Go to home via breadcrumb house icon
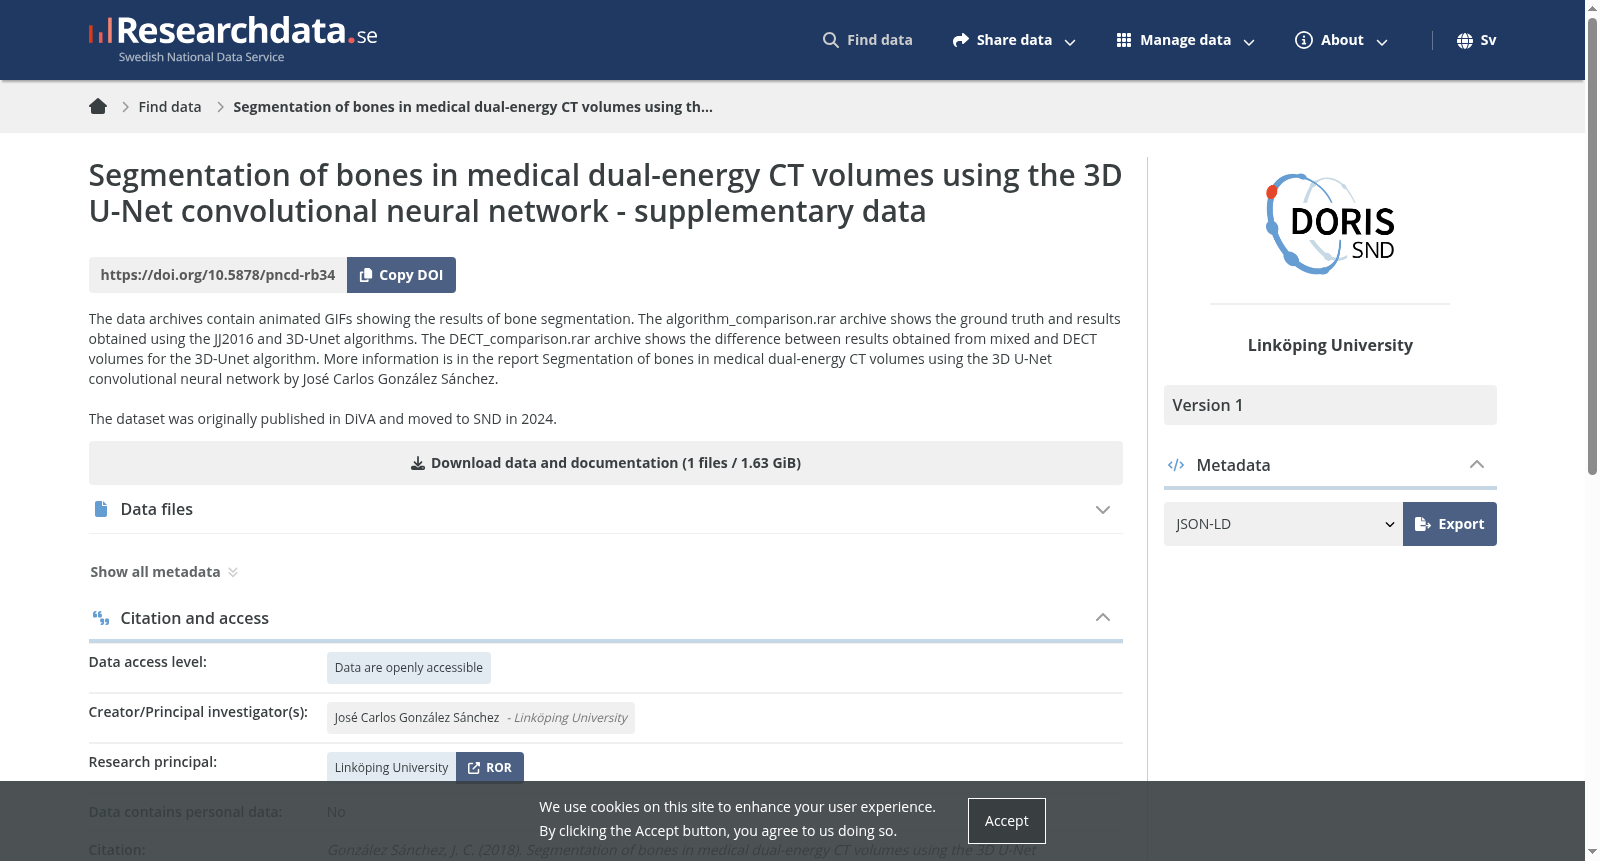 pos(98,106)
